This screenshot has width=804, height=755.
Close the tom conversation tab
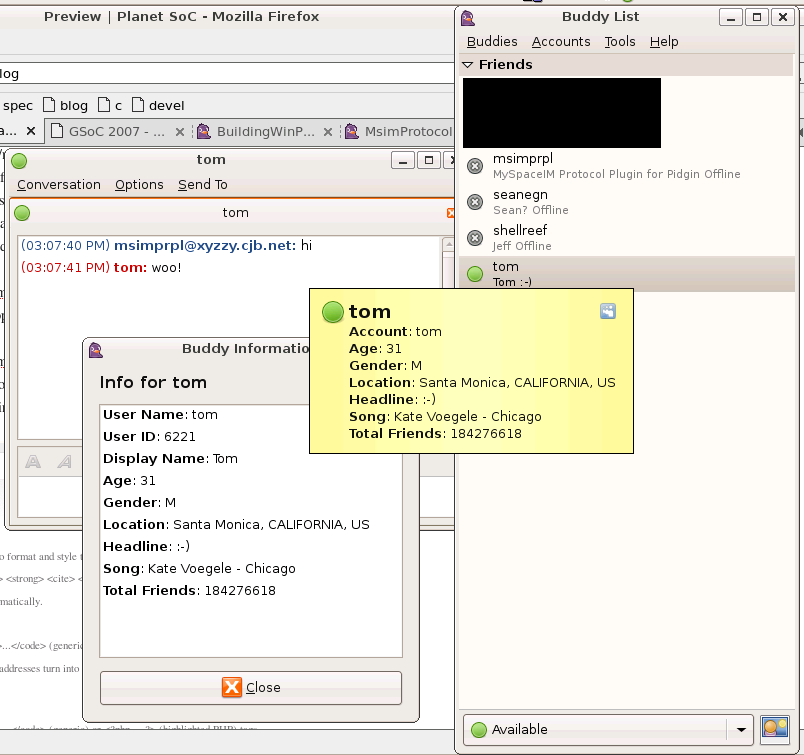[450, 213]
